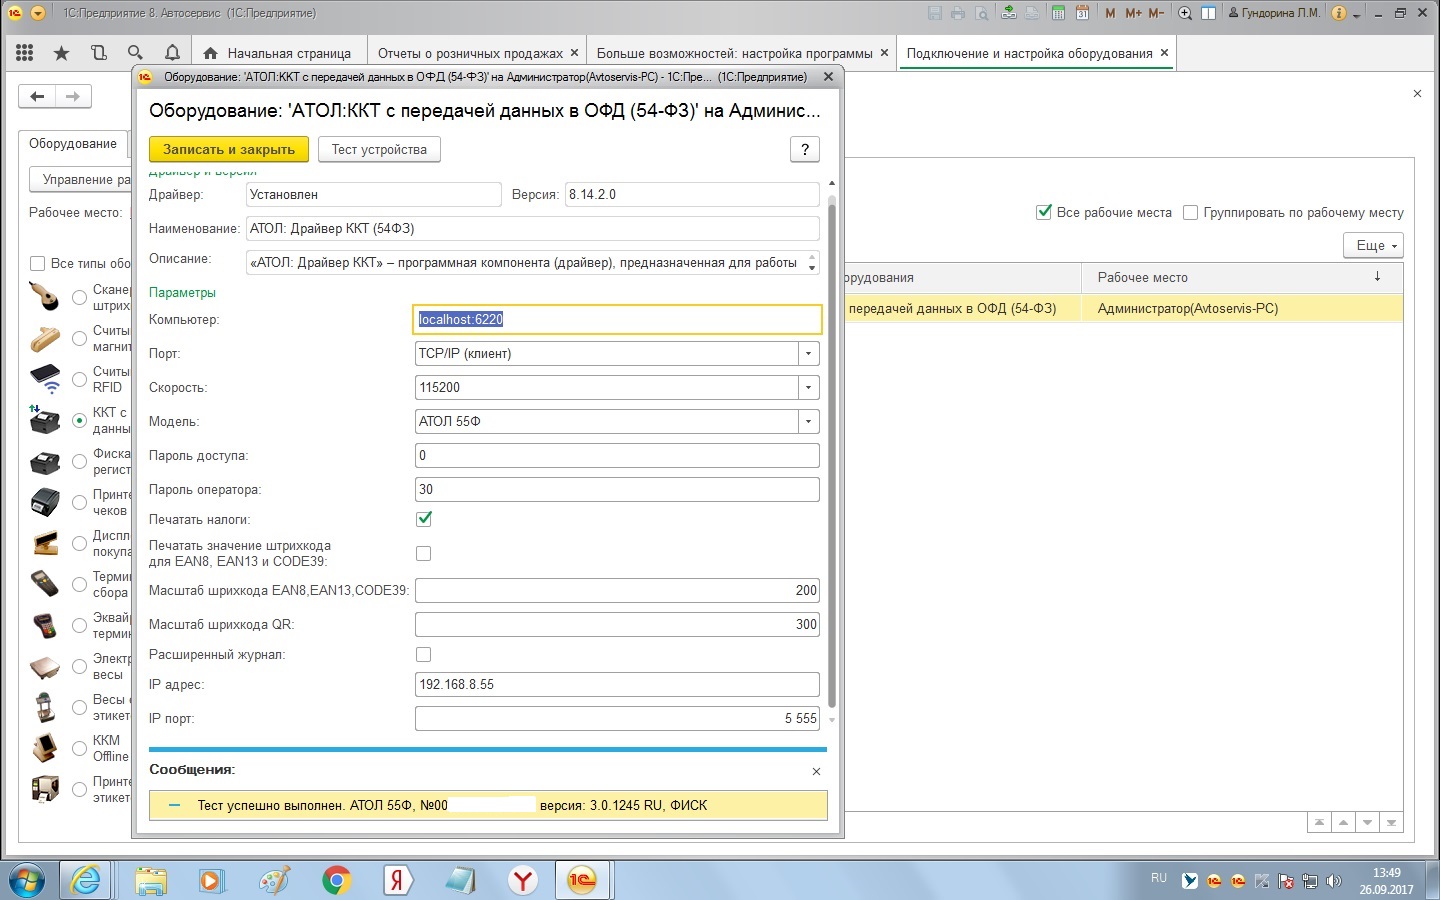1440x900 pixels.
Task: Switch to Начальная страница tab
Action: tap(278, 53)
